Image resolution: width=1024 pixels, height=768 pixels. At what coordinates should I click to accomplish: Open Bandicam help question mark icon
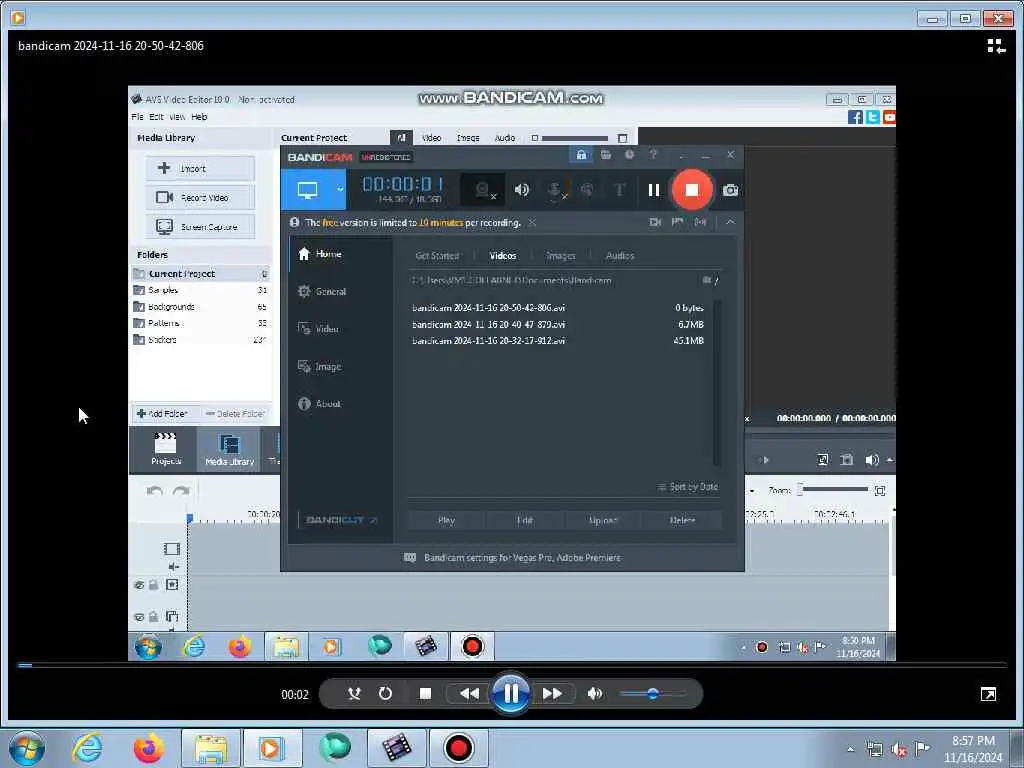pos(653,155)
